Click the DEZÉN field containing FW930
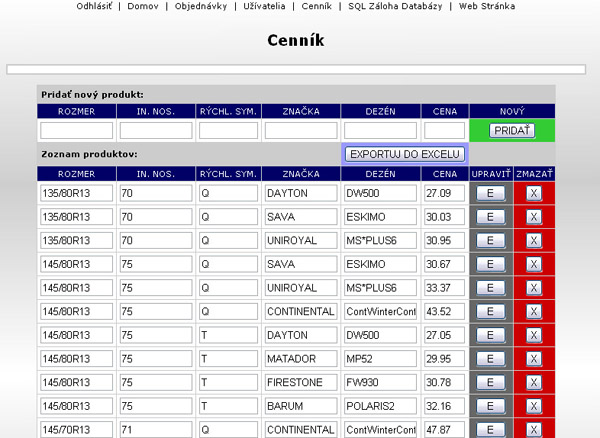 point(380,382)
